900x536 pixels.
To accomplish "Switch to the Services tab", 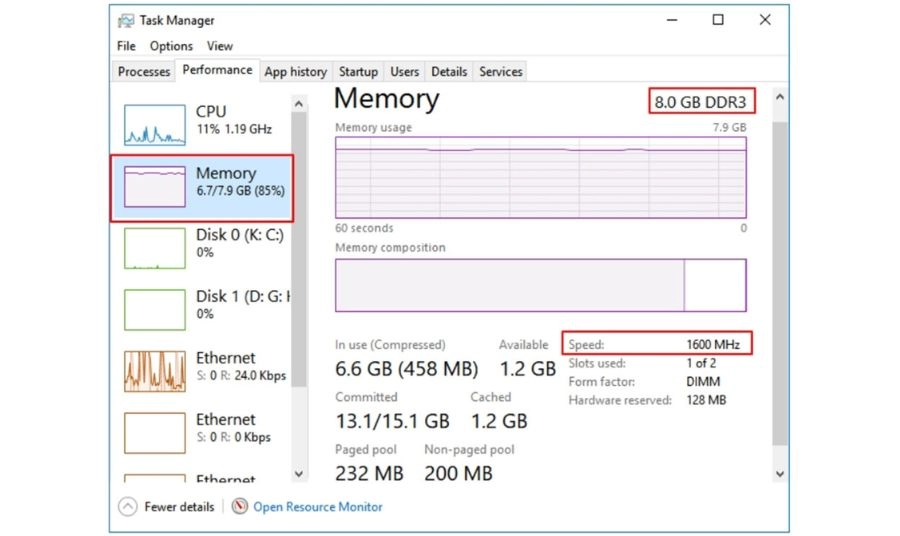I will [x=501, y=72].
